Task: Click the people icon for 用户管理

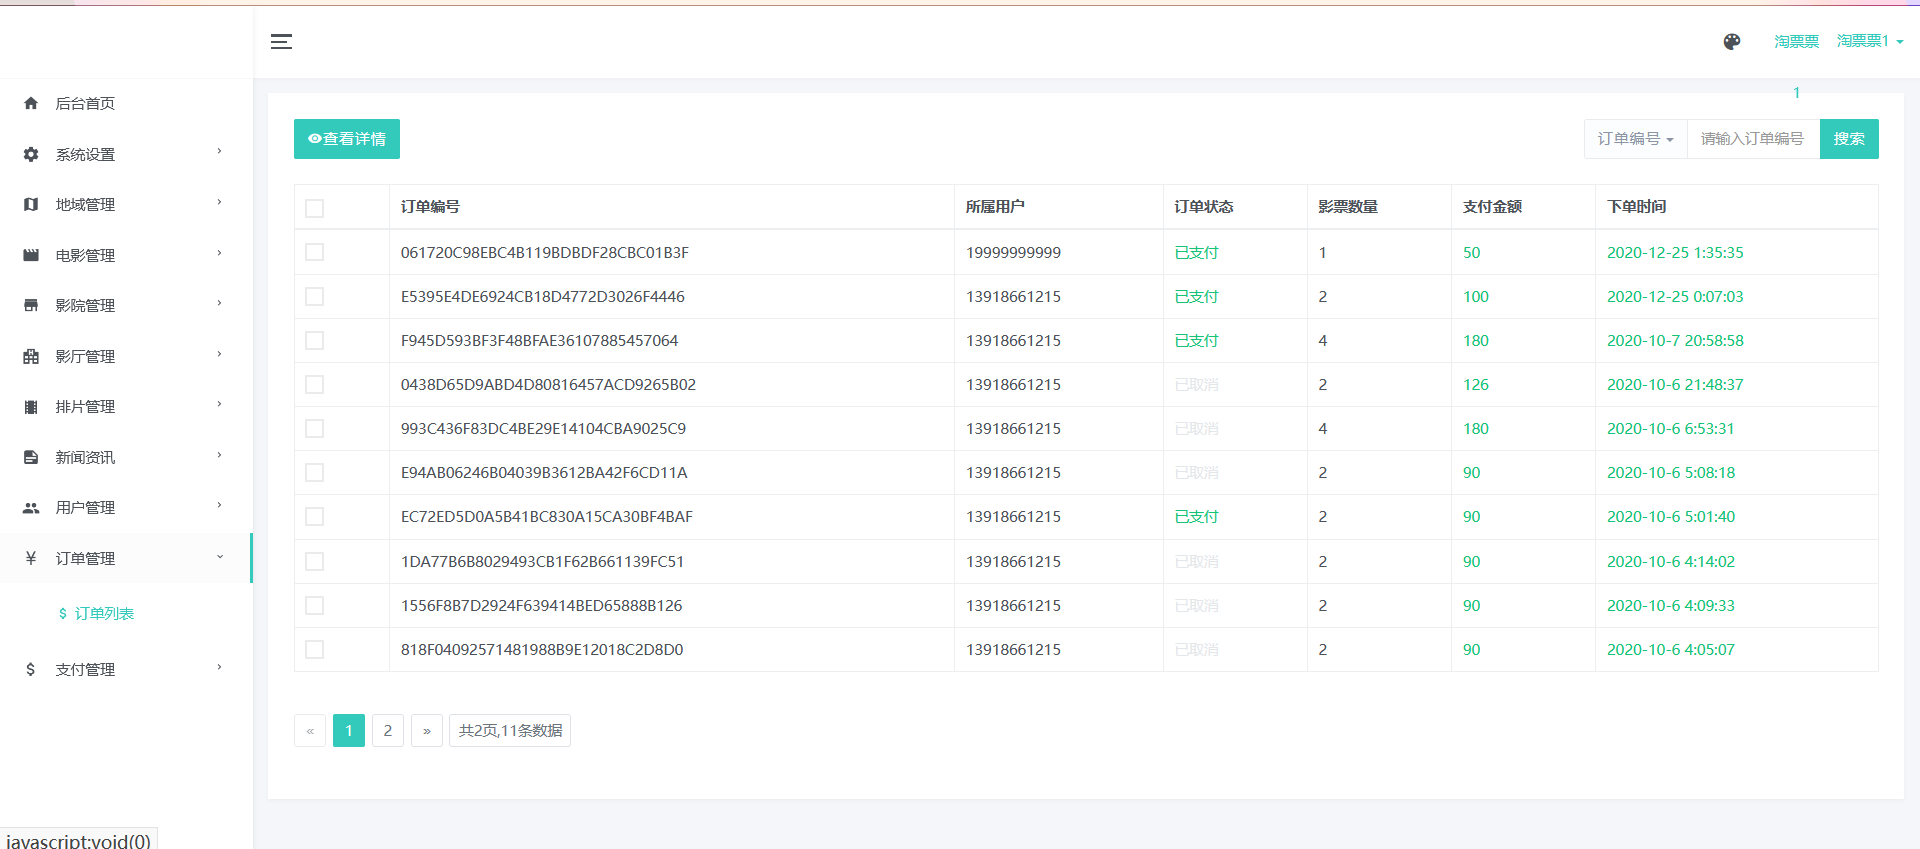Action: pyautogui.click(x=31, y=507)
